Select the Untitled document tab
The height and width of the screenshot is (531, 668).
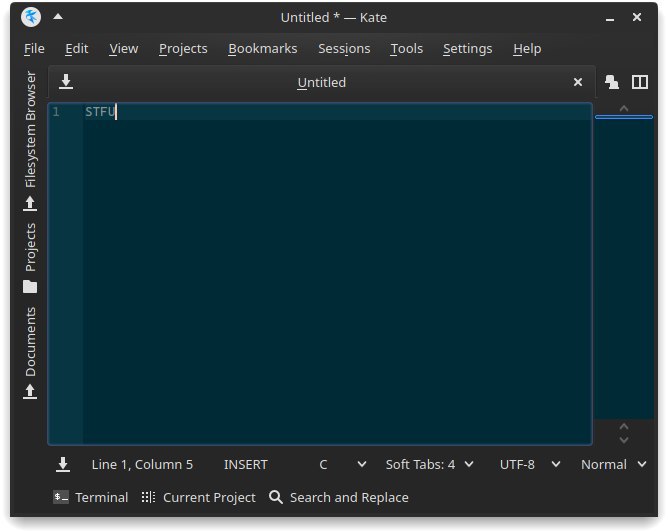pyautogui.click(x=322, y=82)
